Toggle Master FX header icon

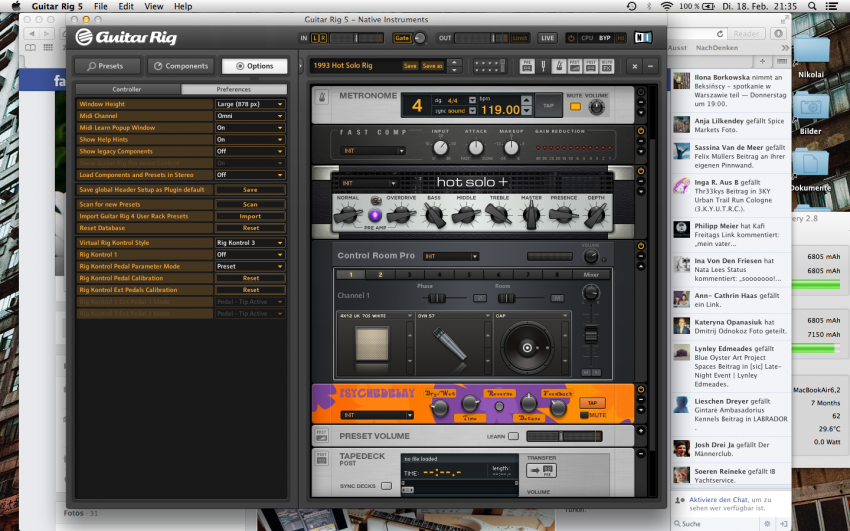pyautogui.click(x=607, y=66)
